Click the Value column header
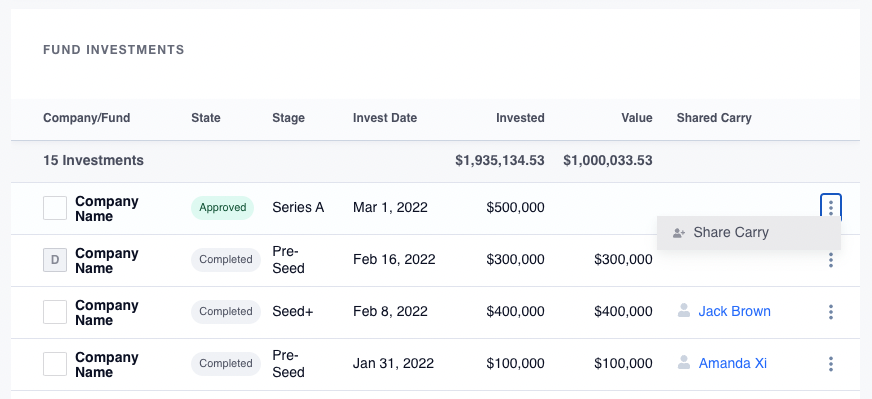Screen dimensions: 872x399 click(637, 118)
